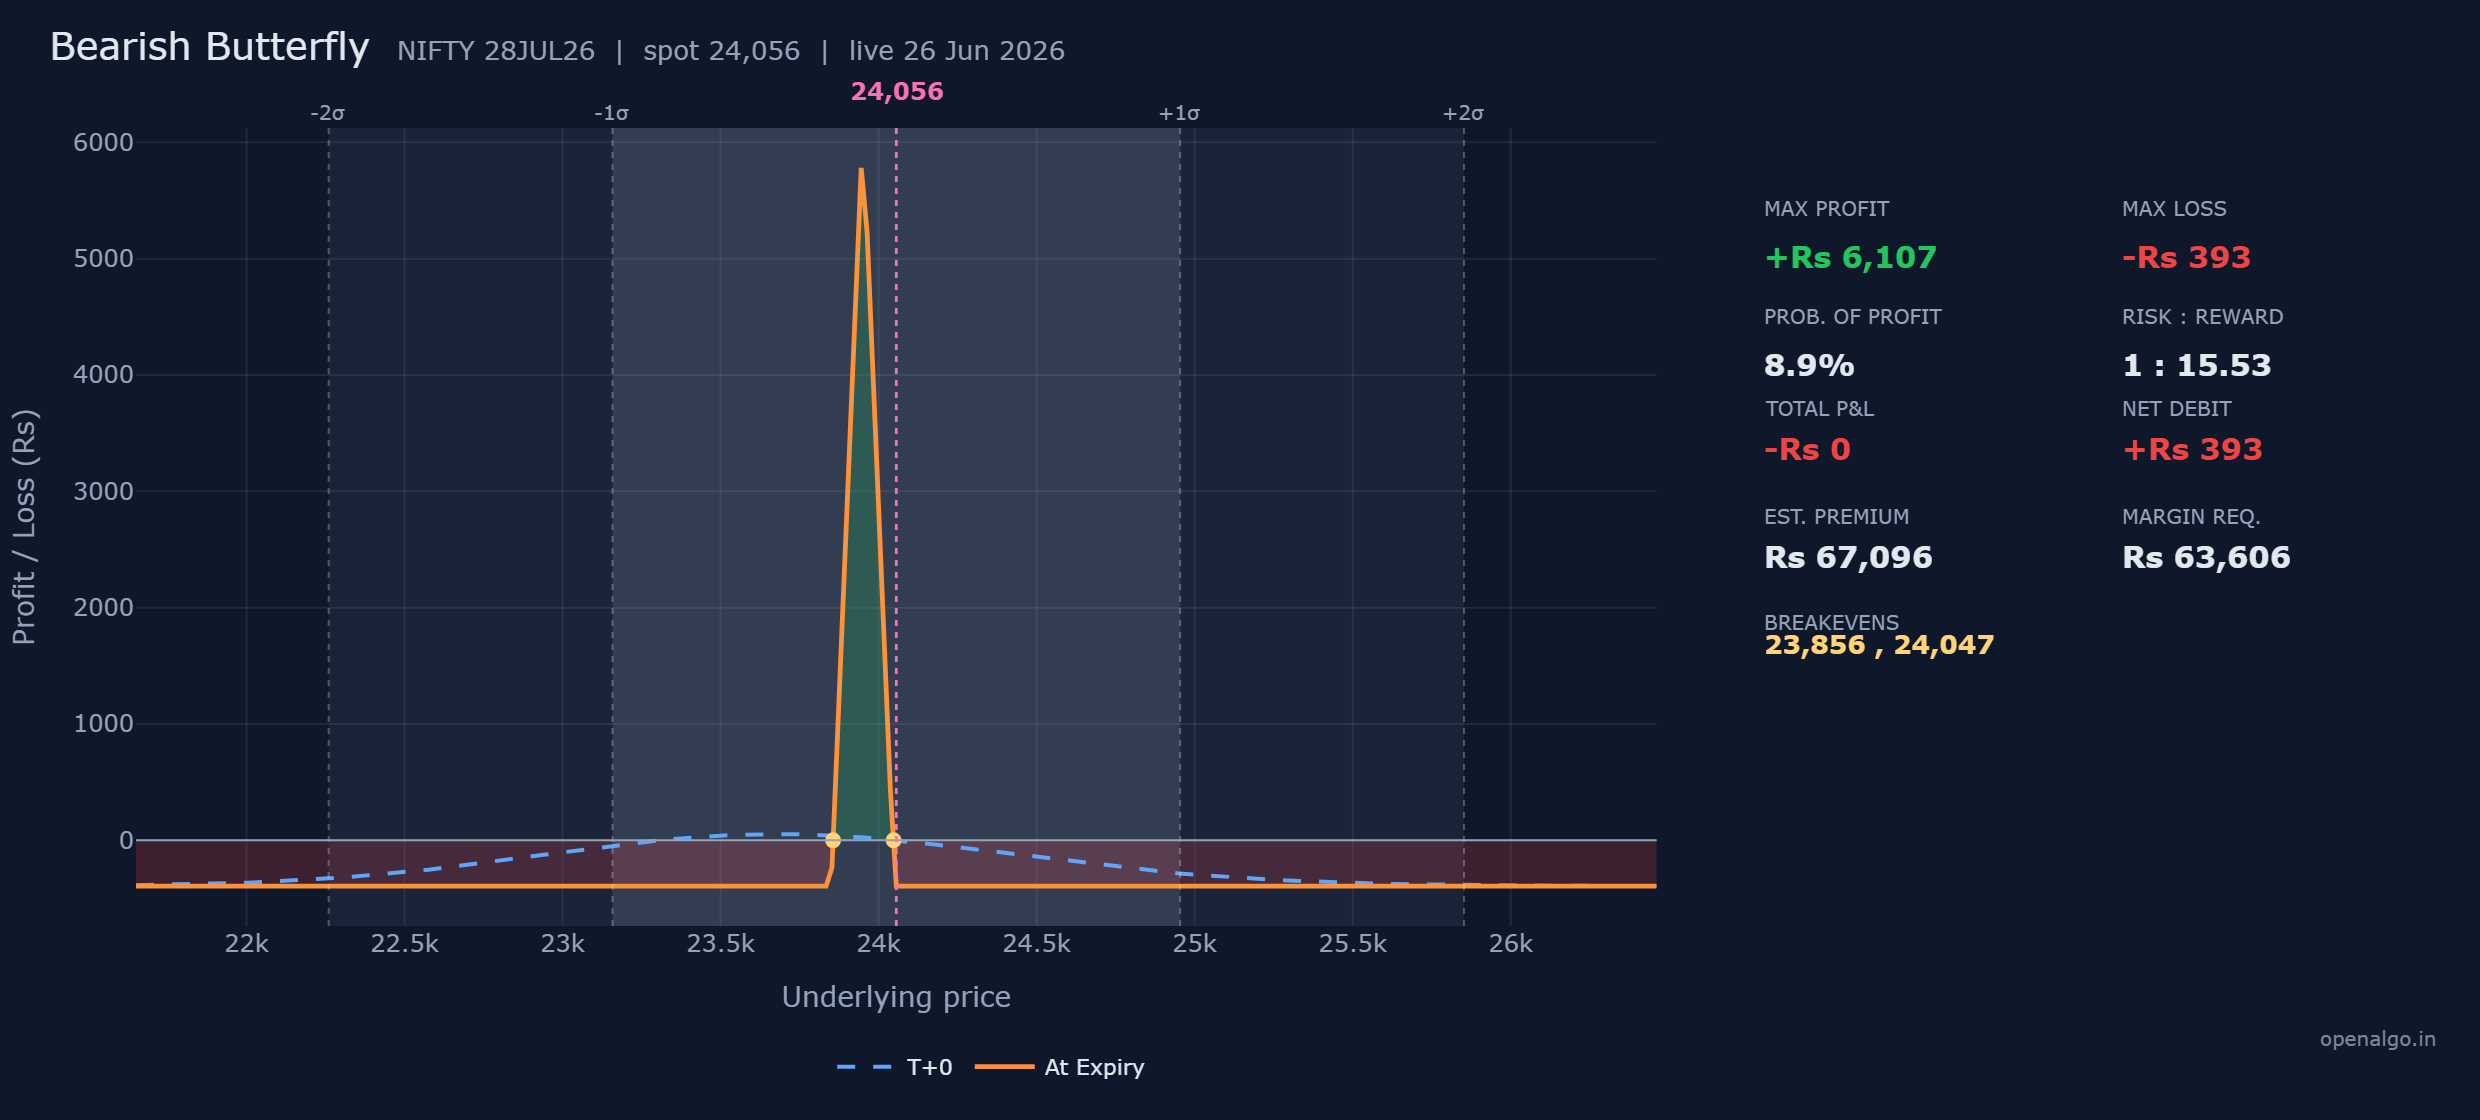Click the Net Debit value +Rs 393
The image size is (2480, 1120).
point(2192,449)
